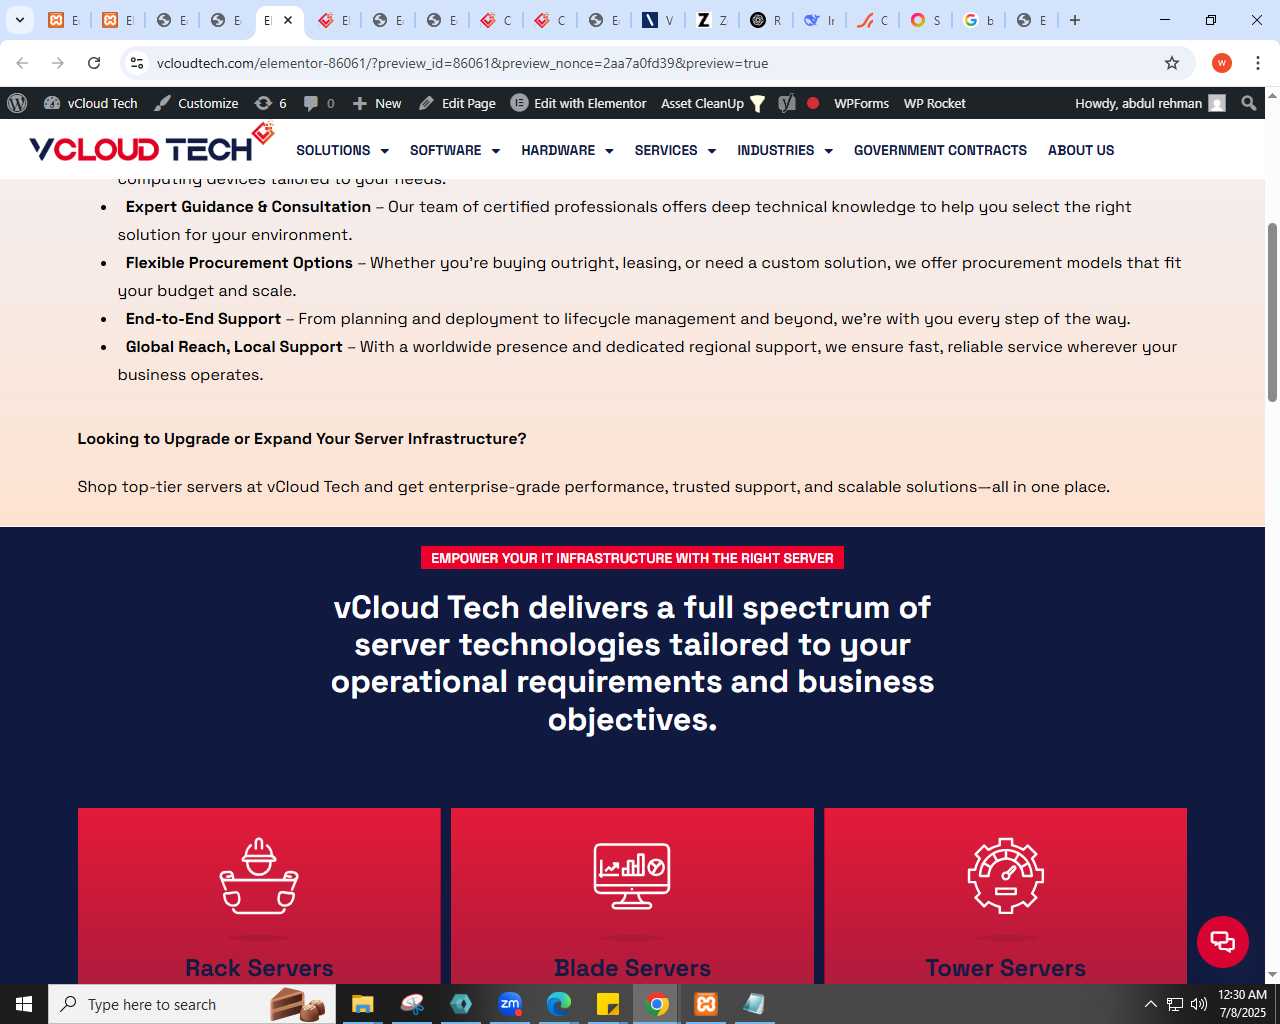Open vCloud Tech dashboard link
Screen dimensions: 1280x1024
[x=91, y=103]
